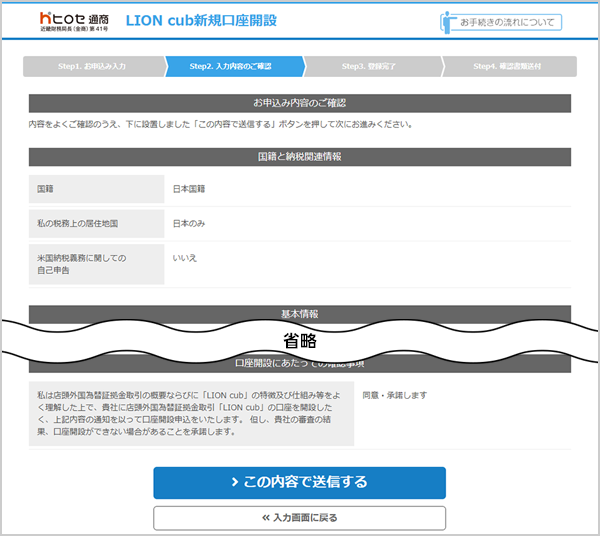Image resolution: width=600 pixels, height=536 pixels.
Task: Click the instruction sentence under お申込み内容のご確認
Action: point(221,124)
